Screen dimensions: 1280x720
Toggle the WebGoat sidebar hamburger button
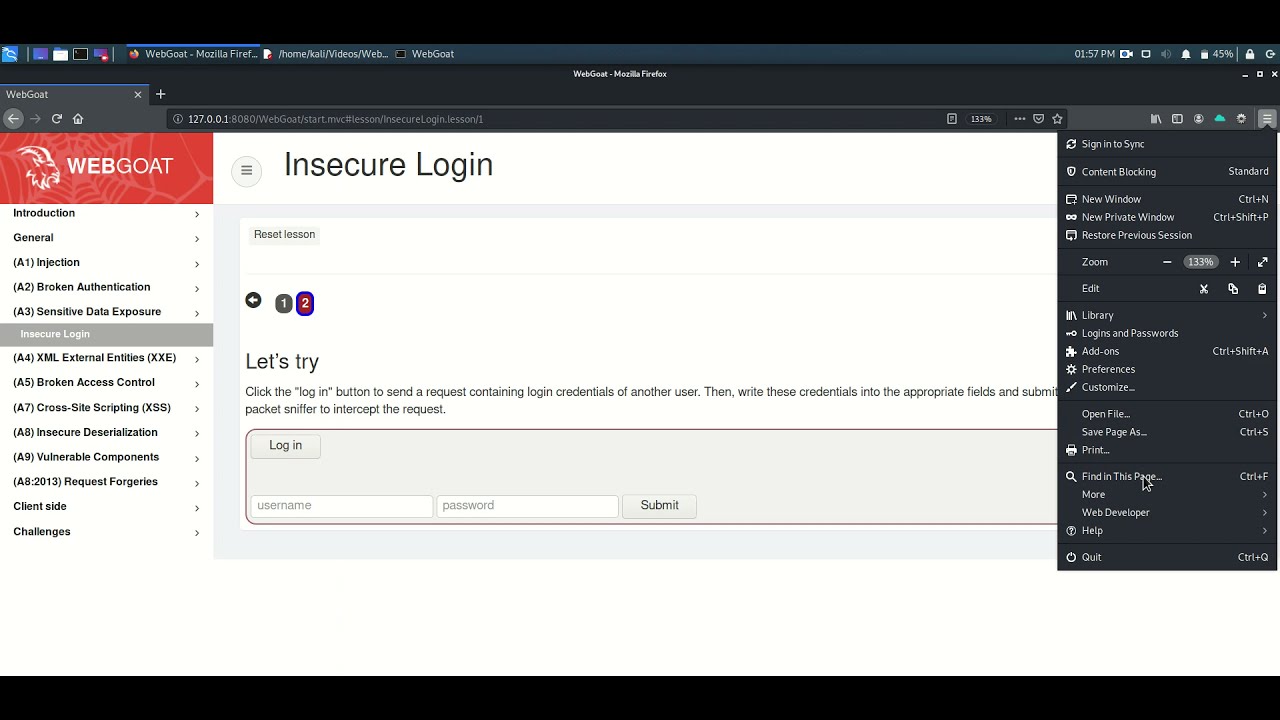point(246,170)
